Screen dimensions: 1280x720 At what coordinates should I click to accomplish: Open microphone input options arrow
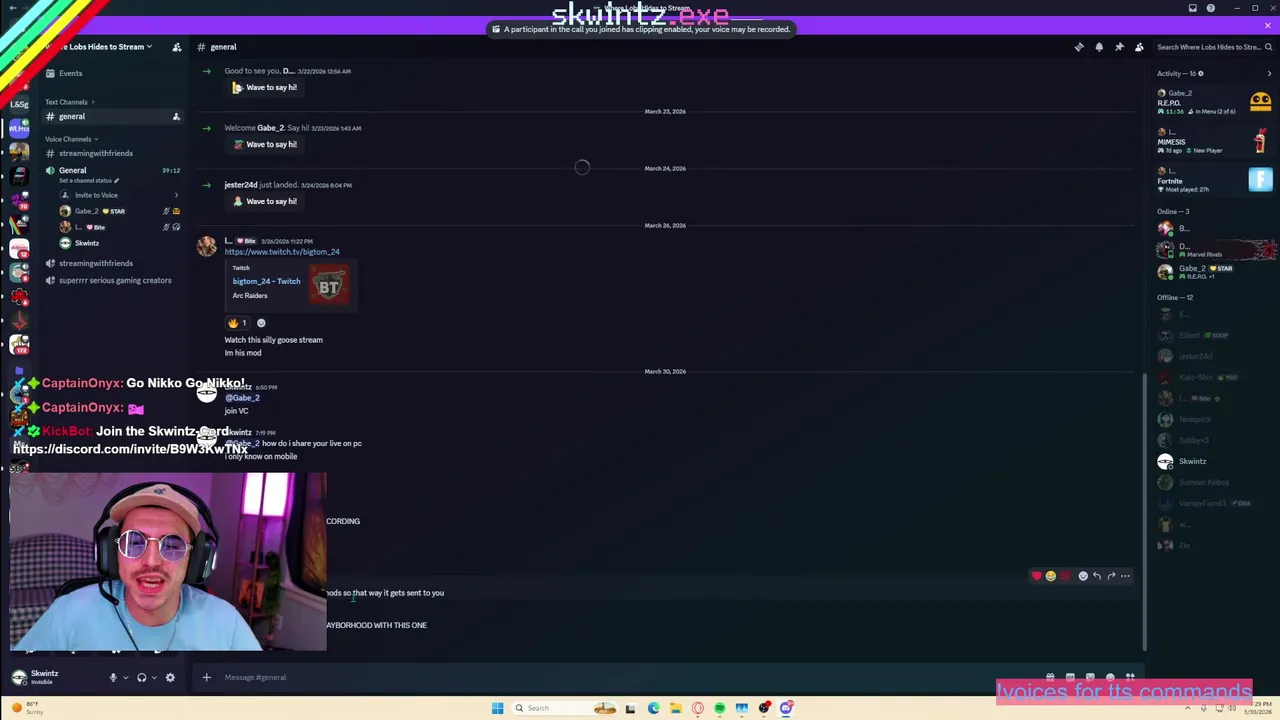click(x=125, y=678)
